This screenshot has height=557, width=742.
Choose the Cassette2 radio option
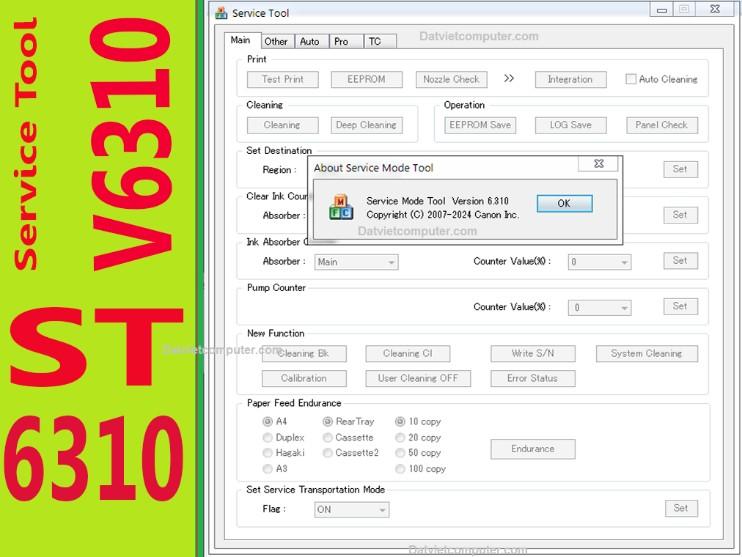tap(327, 453)
